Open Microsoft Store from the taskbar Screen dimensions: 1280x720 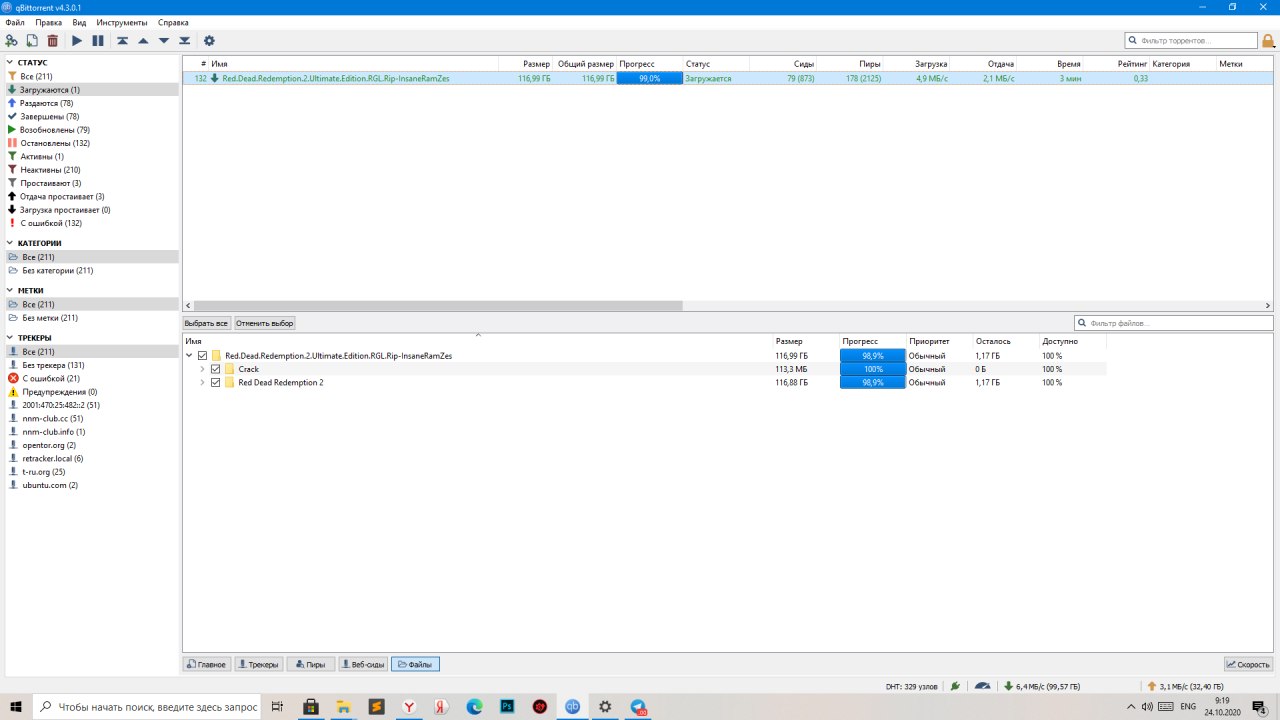click(x=311, y=706)
